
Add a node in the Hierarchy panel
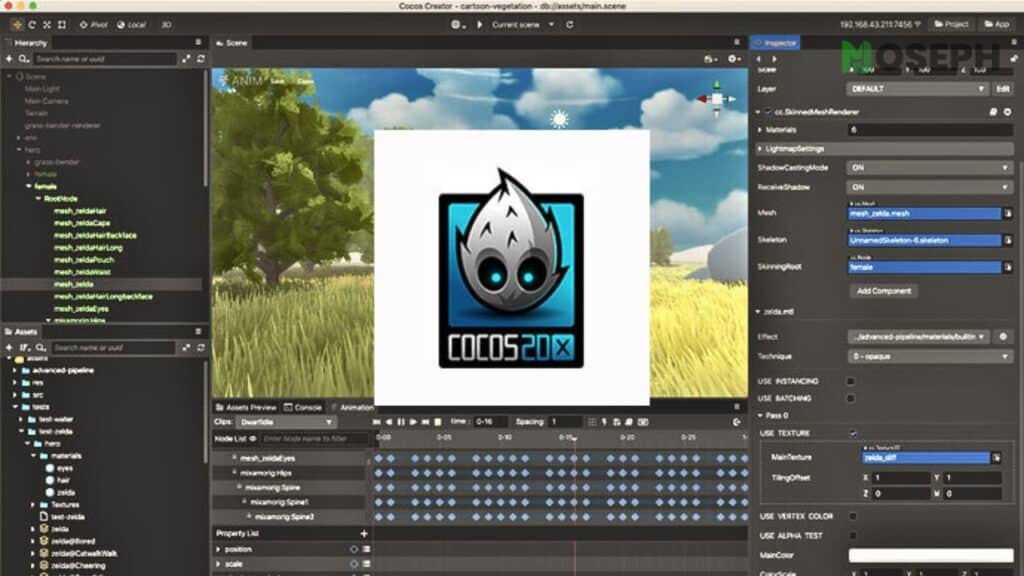point(9,59)
